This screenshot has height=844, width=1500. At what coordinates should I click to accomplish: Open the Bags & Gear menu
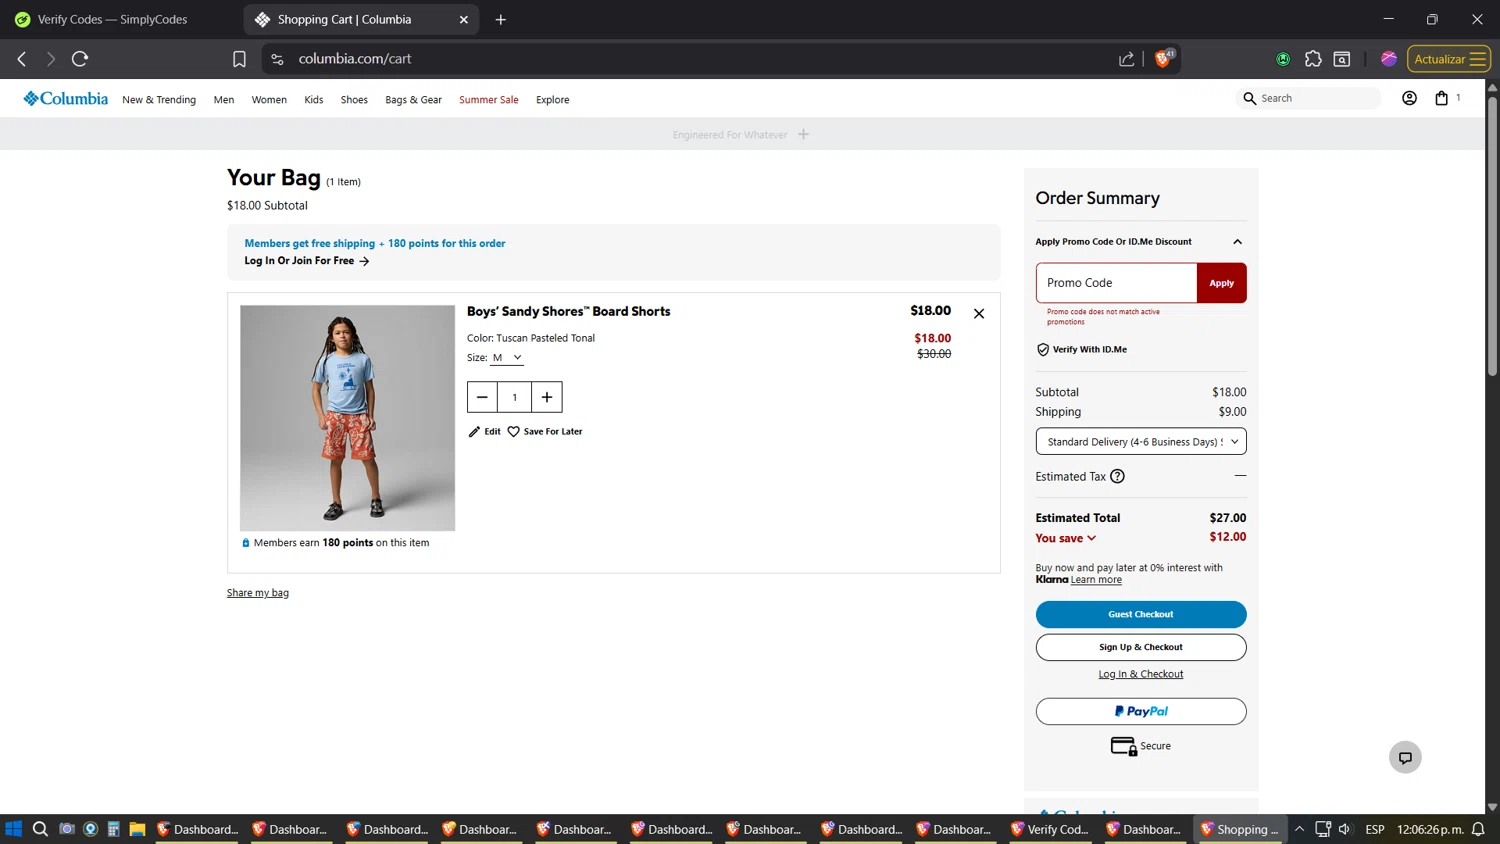[x=413, y=100]
